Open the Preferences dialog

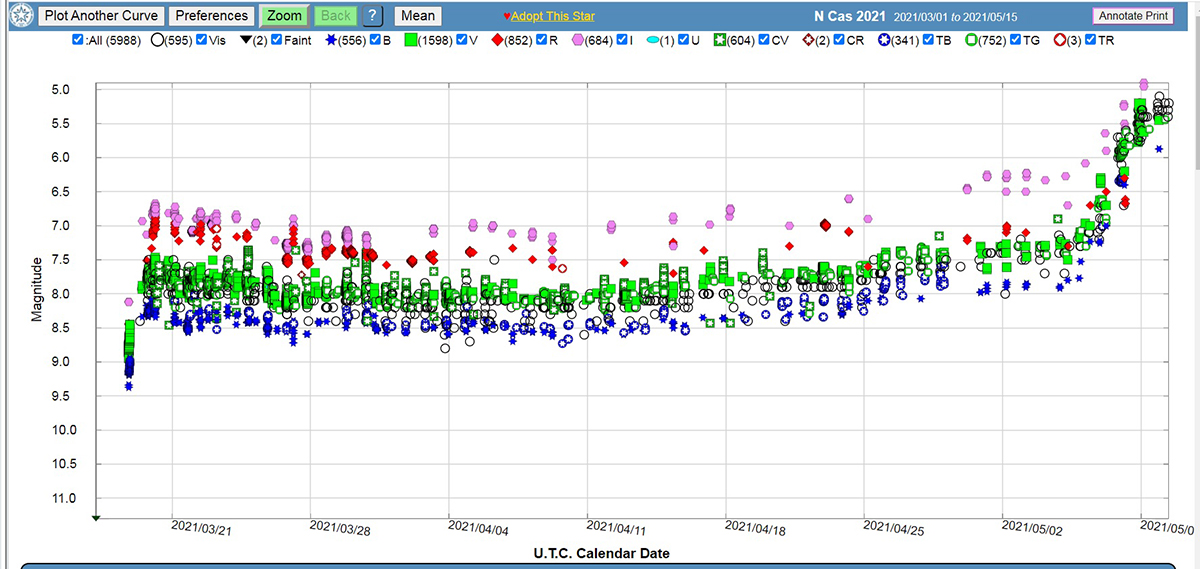211,16
